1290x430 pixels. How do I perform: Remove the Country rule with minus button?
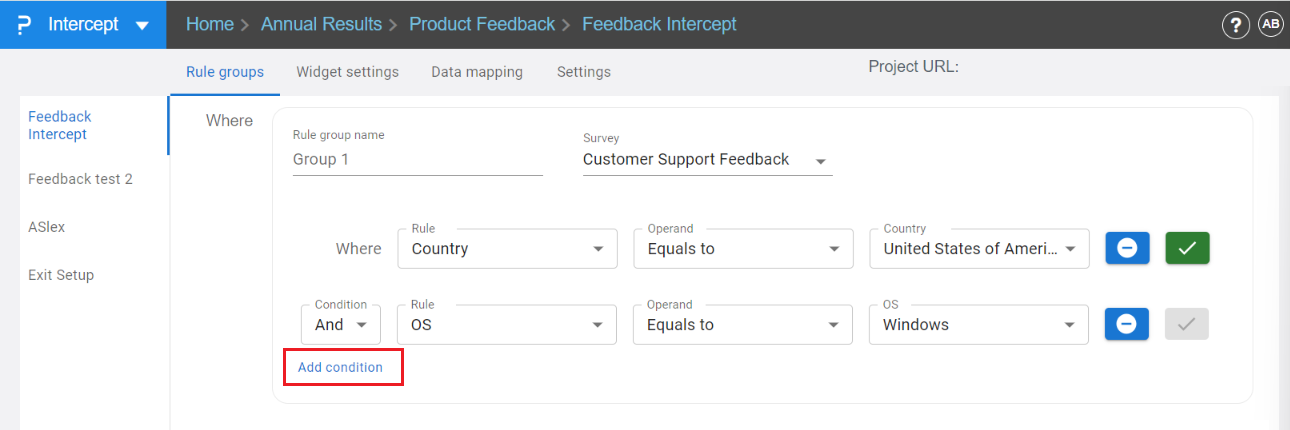point(1127,248)
